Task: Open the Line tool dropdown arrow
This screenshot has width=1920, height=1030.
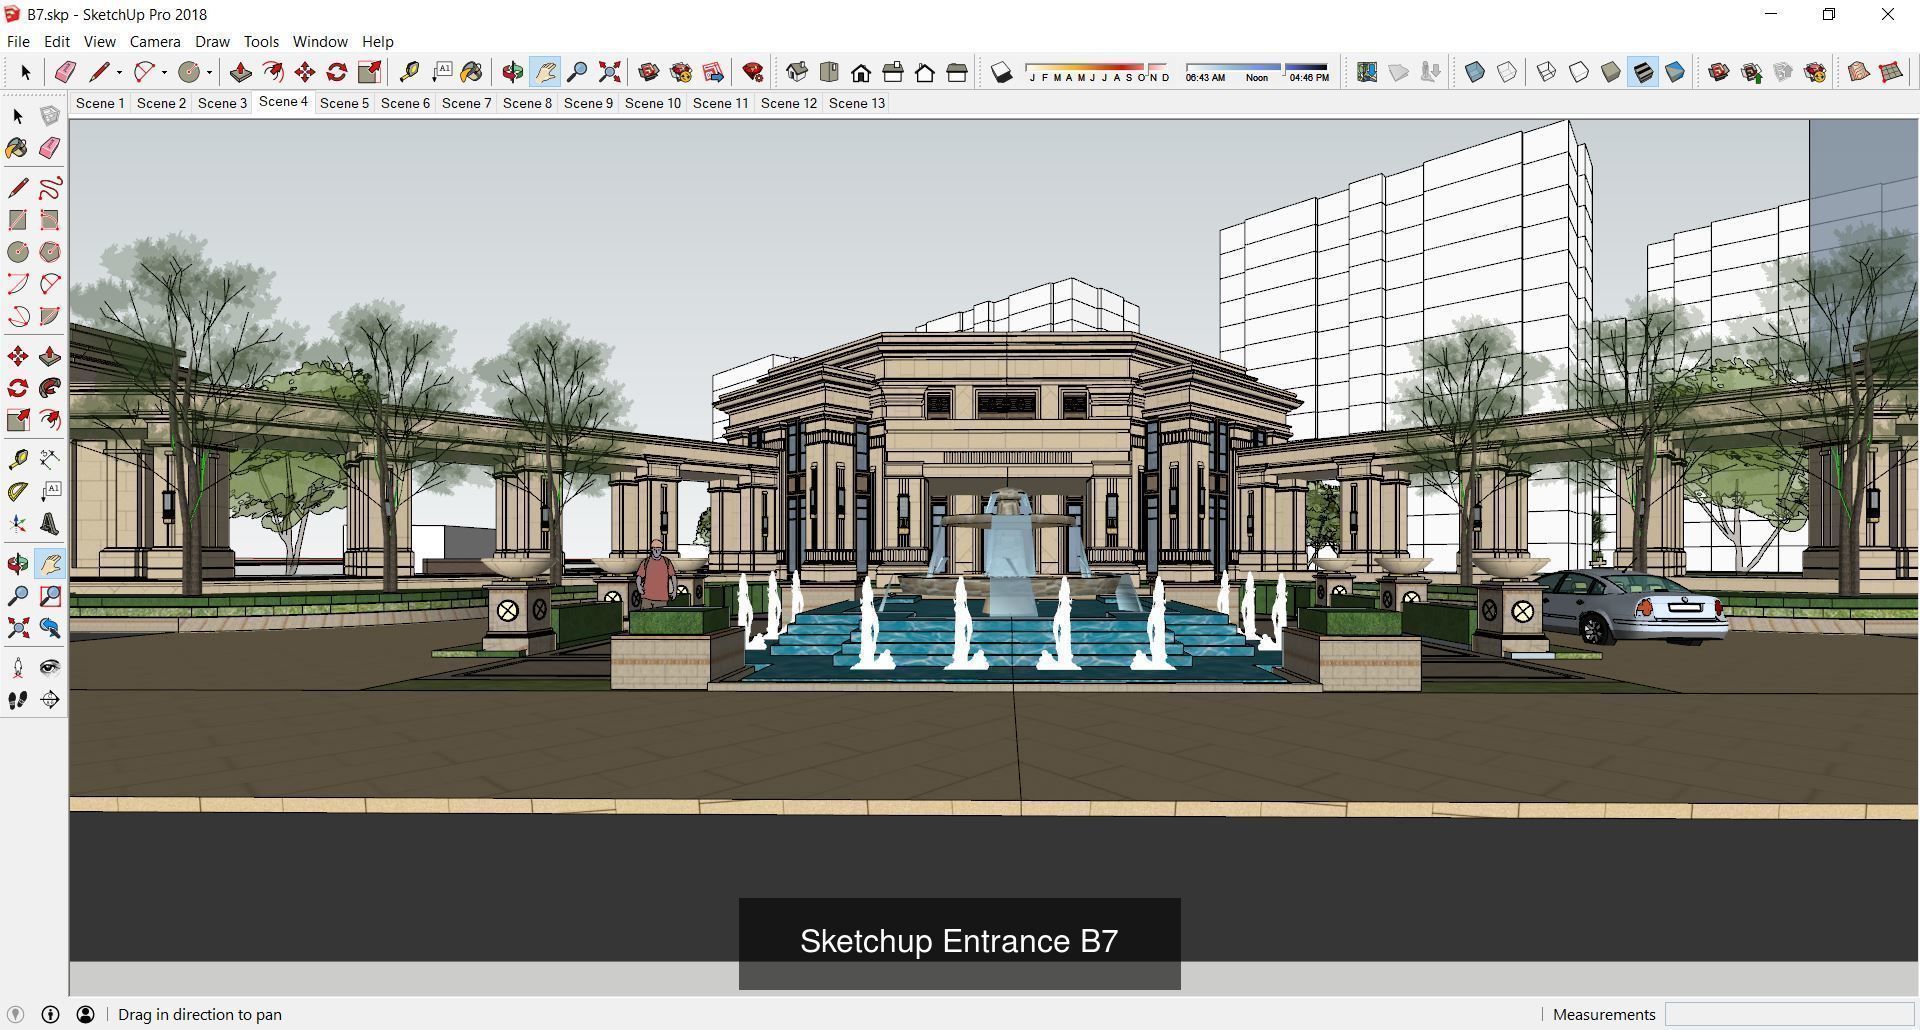Action: [x=117, y=72]
